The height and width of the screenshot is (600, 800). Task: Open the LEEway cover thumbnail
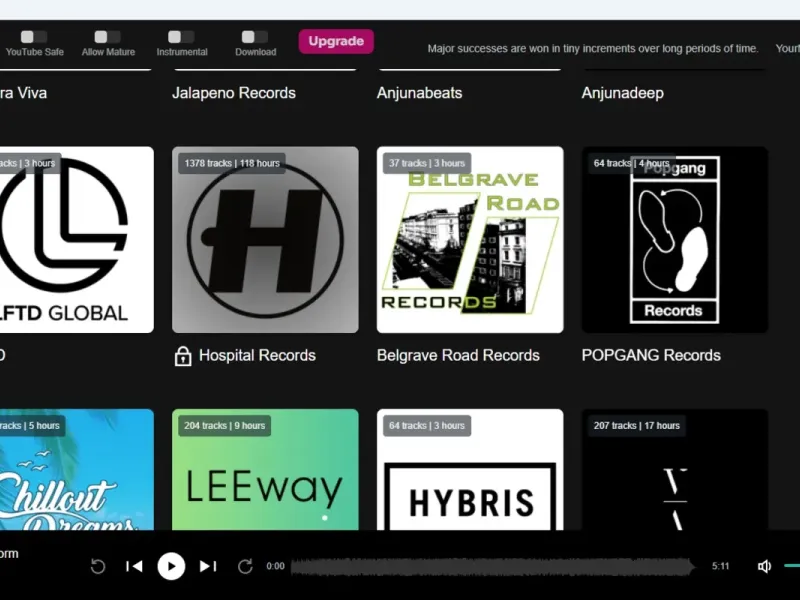[265, 469]
